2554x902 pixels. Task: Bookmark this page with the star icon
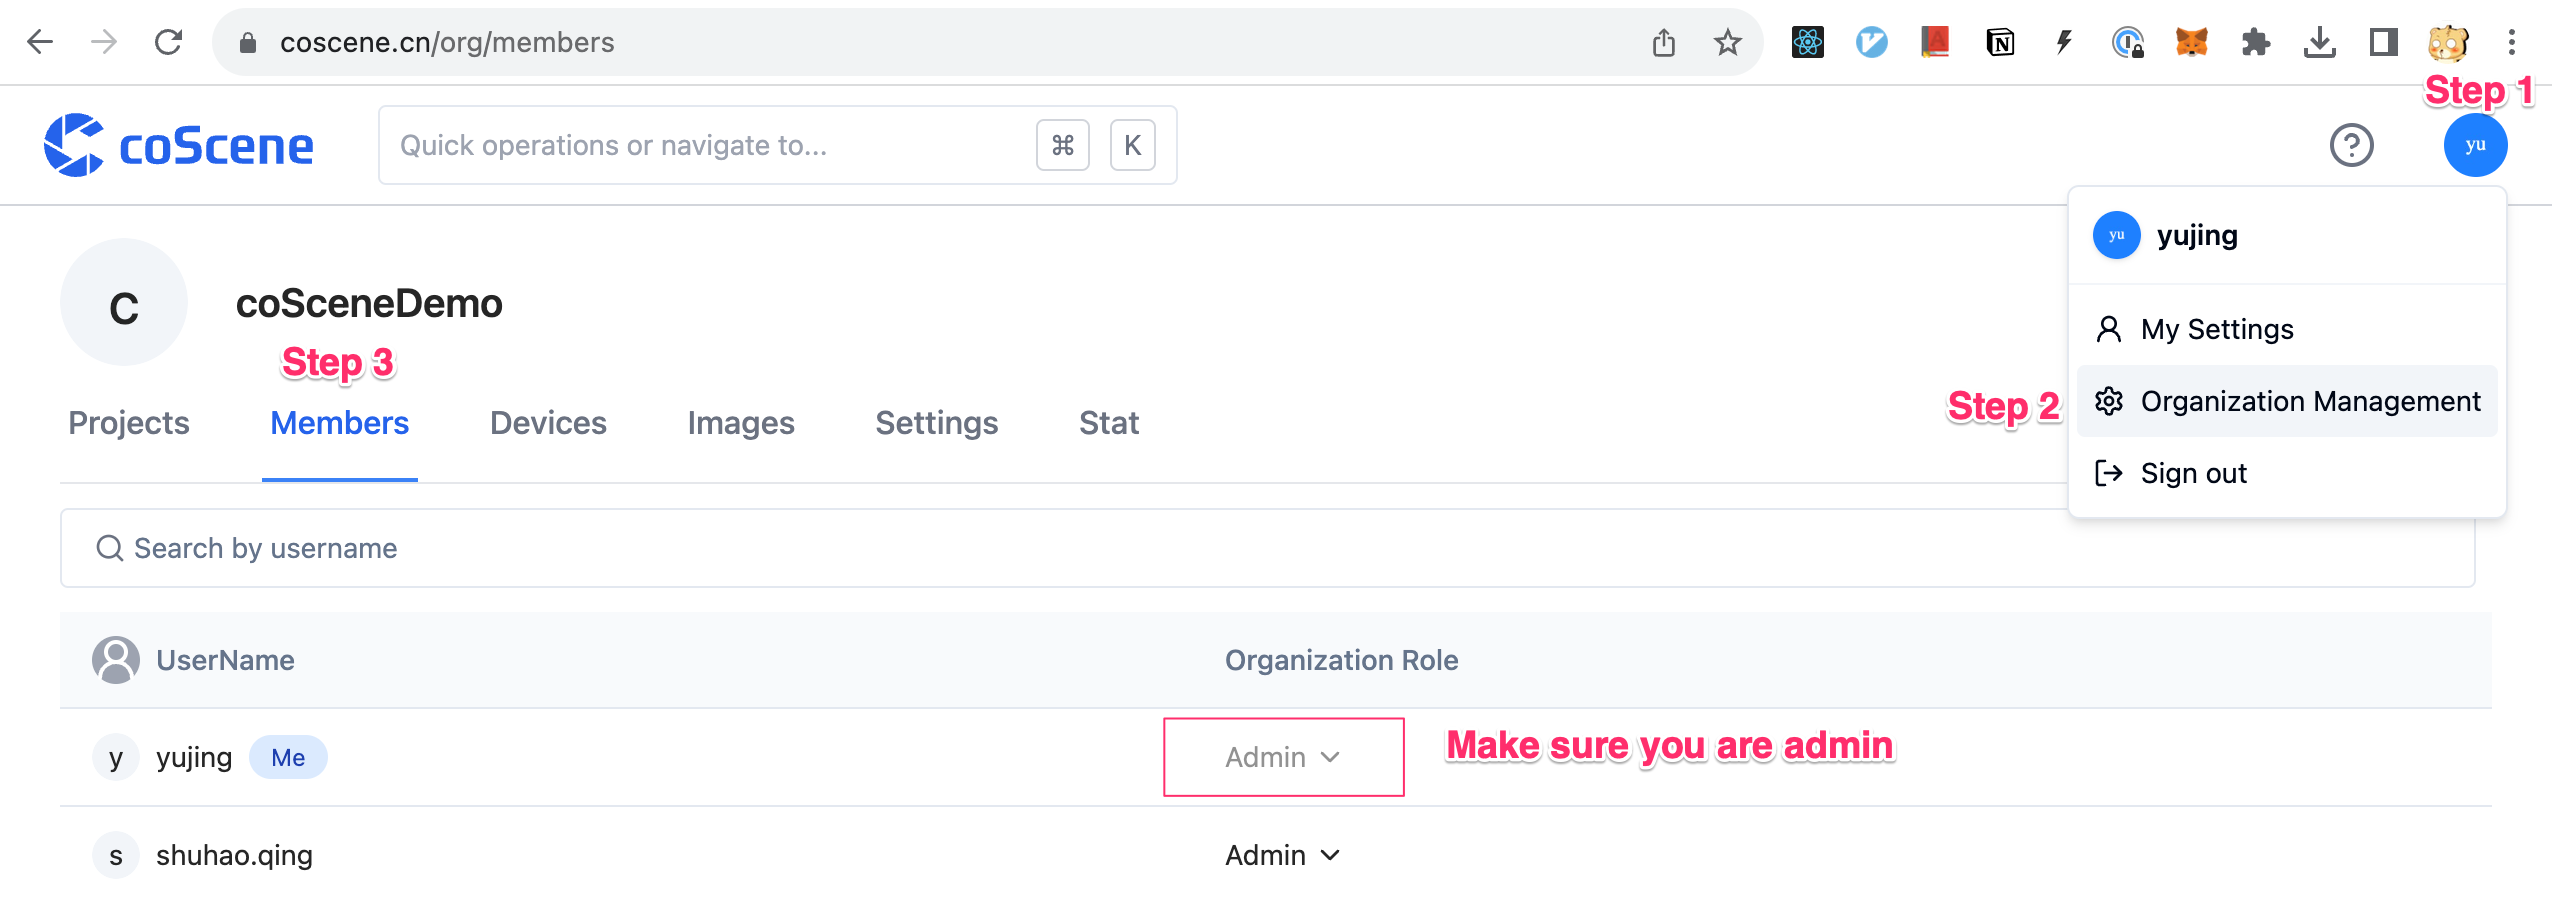click(x=1727, y=42)
